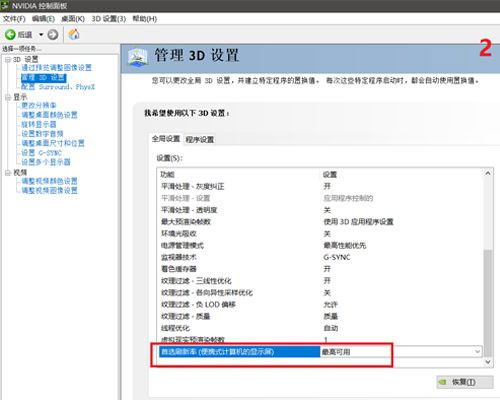Viewport: 500px width, 400px height.
Task: Open 设置 G-SYNC in the sidebar
Action: tap(42, 153)
